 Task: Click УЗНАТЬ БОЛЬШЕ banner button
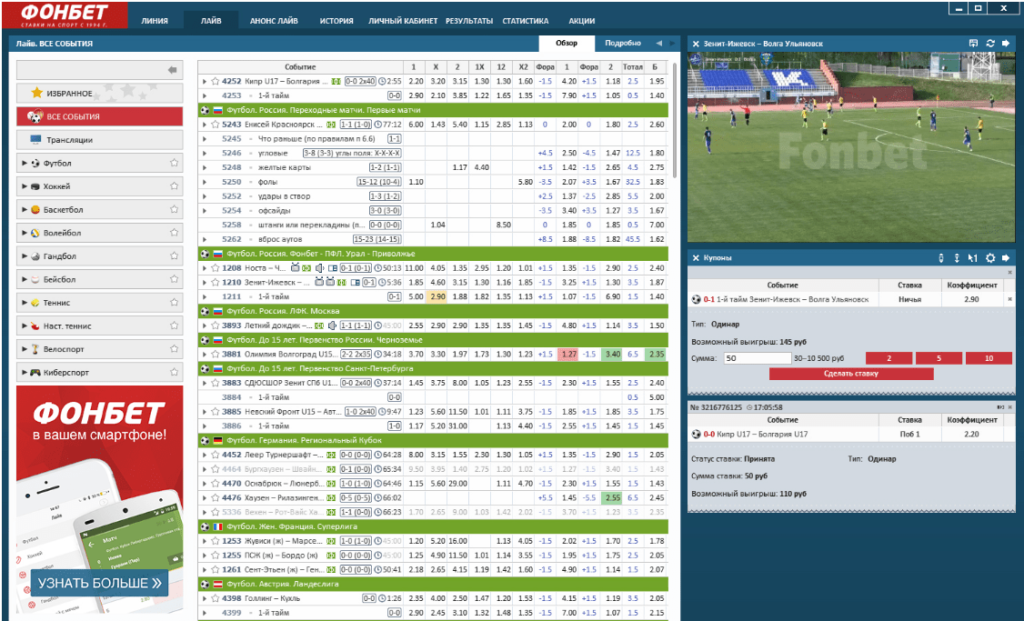click(x=99, y=582)
